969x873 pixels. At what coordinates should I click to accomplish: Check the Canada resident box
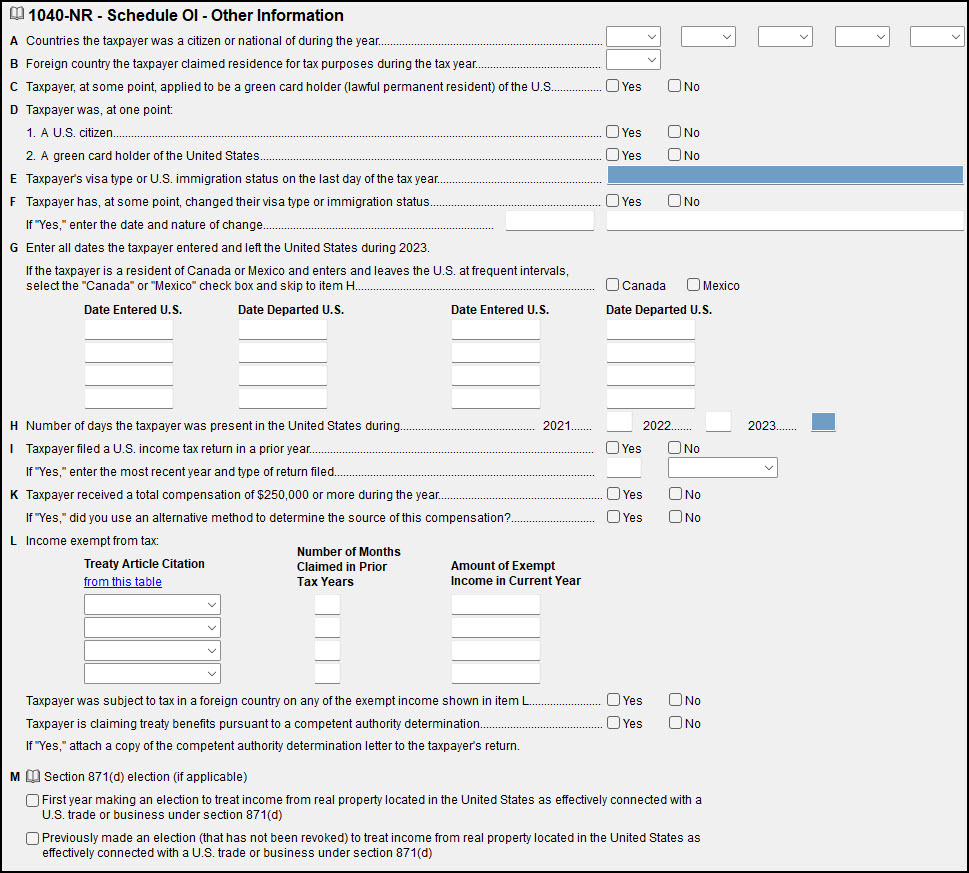click(612, 285)
